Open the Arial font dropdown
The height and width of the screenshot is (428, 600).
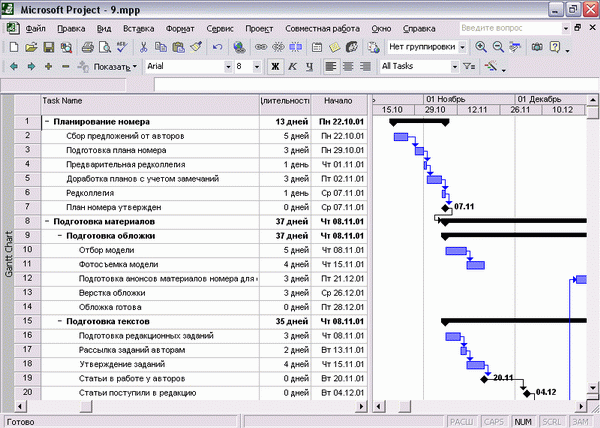(228, 67)
